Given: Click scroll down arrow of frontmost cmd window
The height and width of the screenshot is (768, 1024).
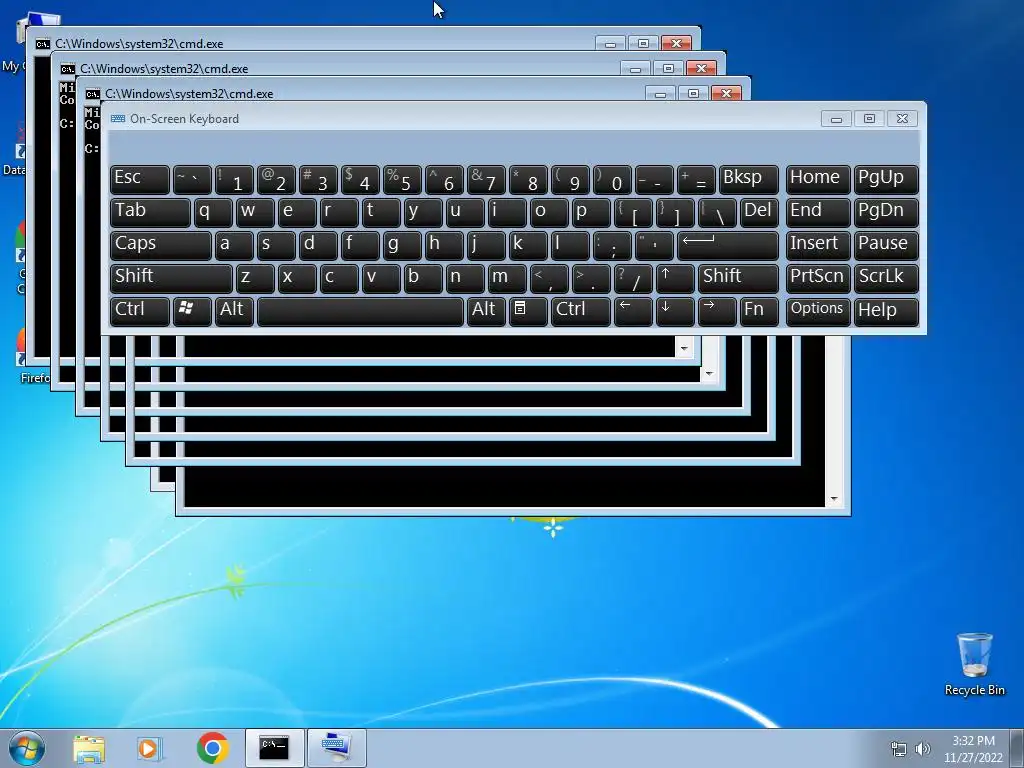Looking at the screenshot, I should (x=834, y=499).
